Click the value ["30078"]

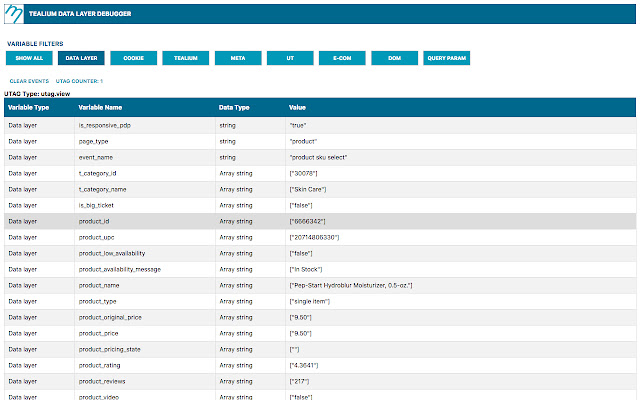coord(303,173)
